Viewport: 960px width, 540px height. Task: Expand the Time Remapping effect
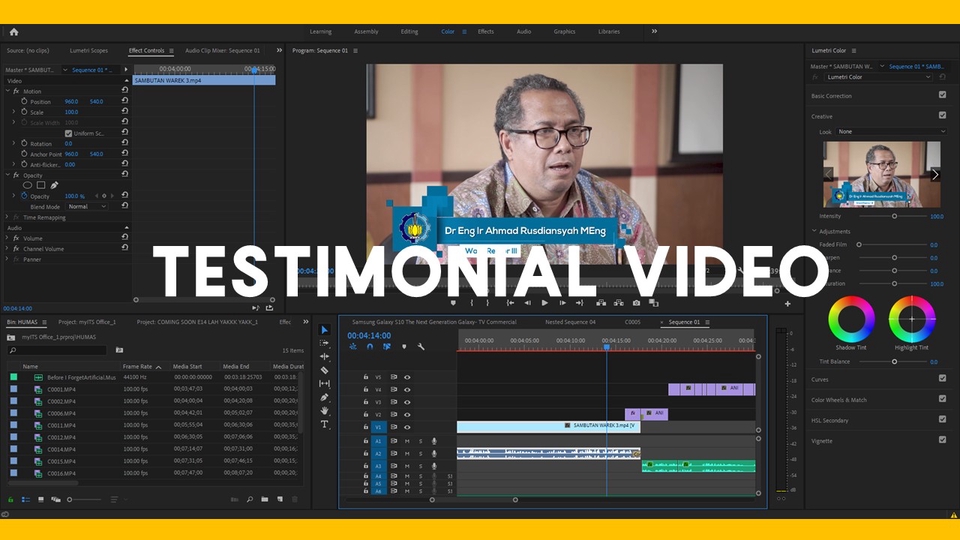point(7,217)
